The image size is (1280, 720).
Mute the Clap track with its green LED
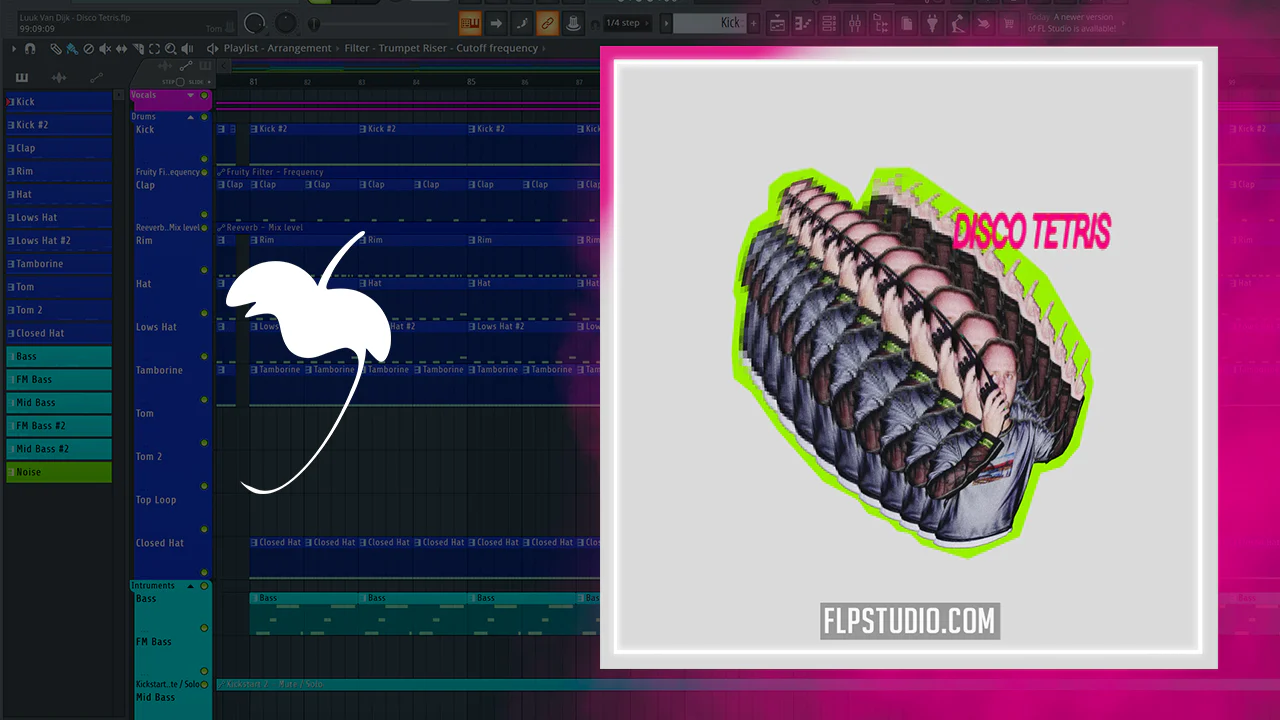(204, 215)
